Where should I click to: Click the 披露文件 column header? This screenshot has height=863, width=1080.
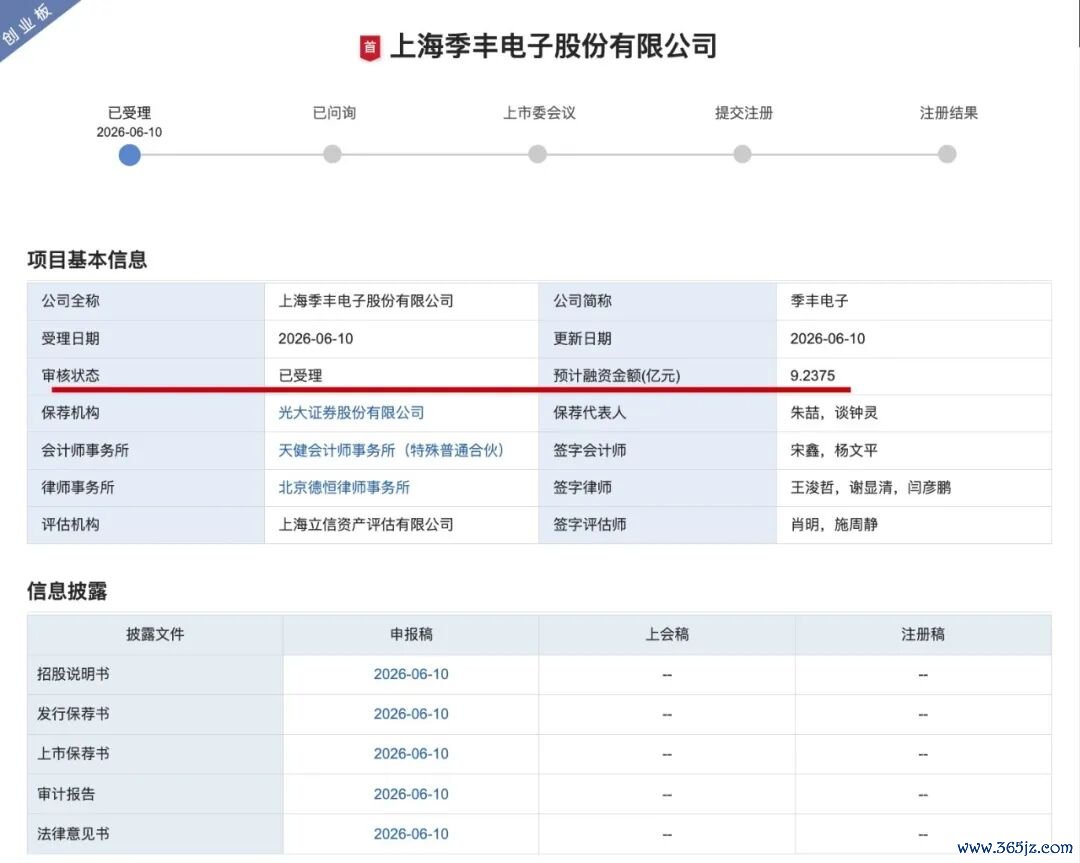click(x=155, y=634)
